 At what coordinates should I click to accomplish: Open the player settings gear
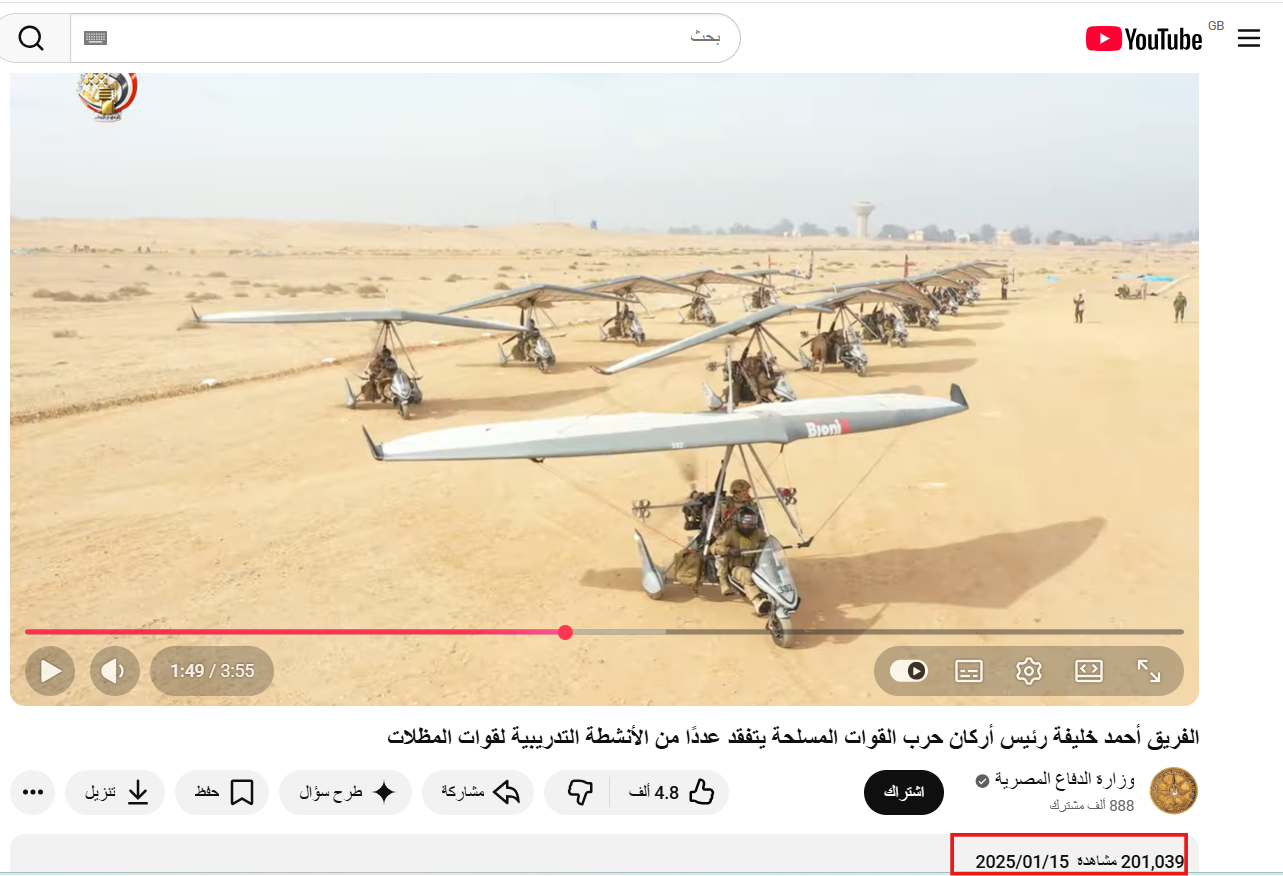click(x=1029, y=671)
